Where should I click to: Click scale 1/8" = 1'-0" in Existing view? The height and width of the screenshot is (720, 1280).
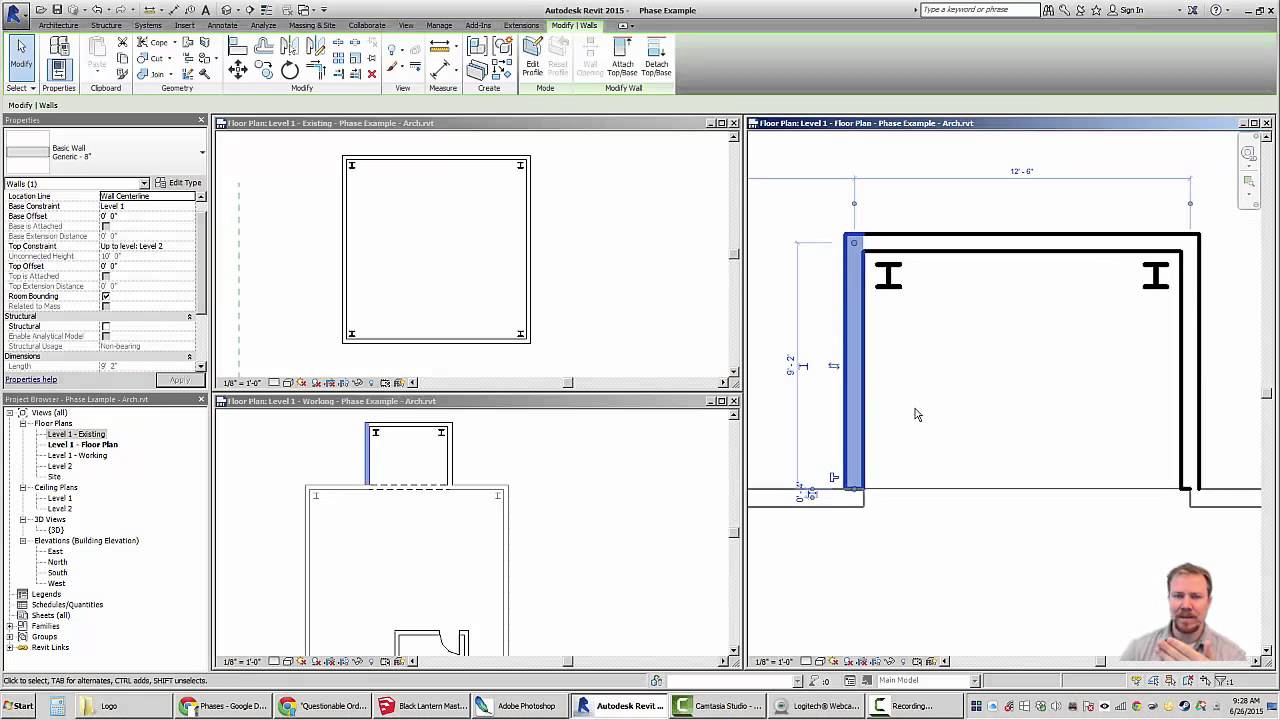(x=242, y=383)
